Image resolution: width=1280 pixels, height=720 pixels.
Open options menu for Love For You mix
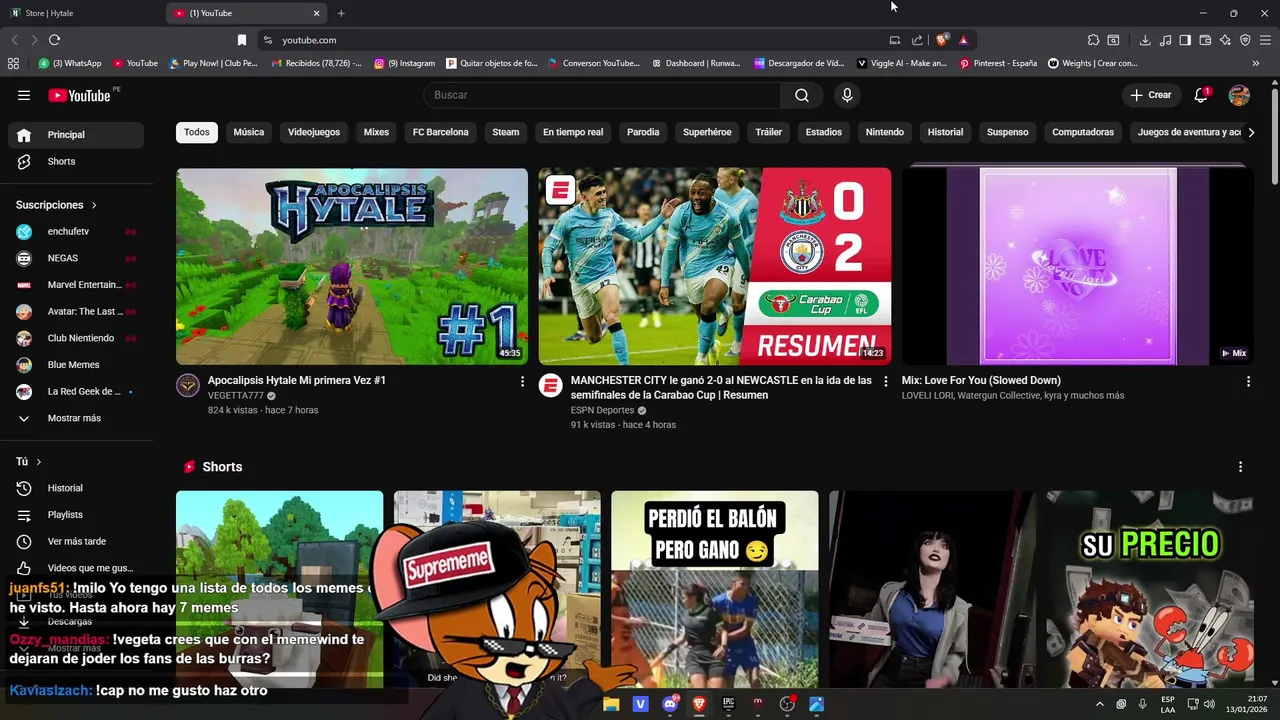(x=1248, y=381)
